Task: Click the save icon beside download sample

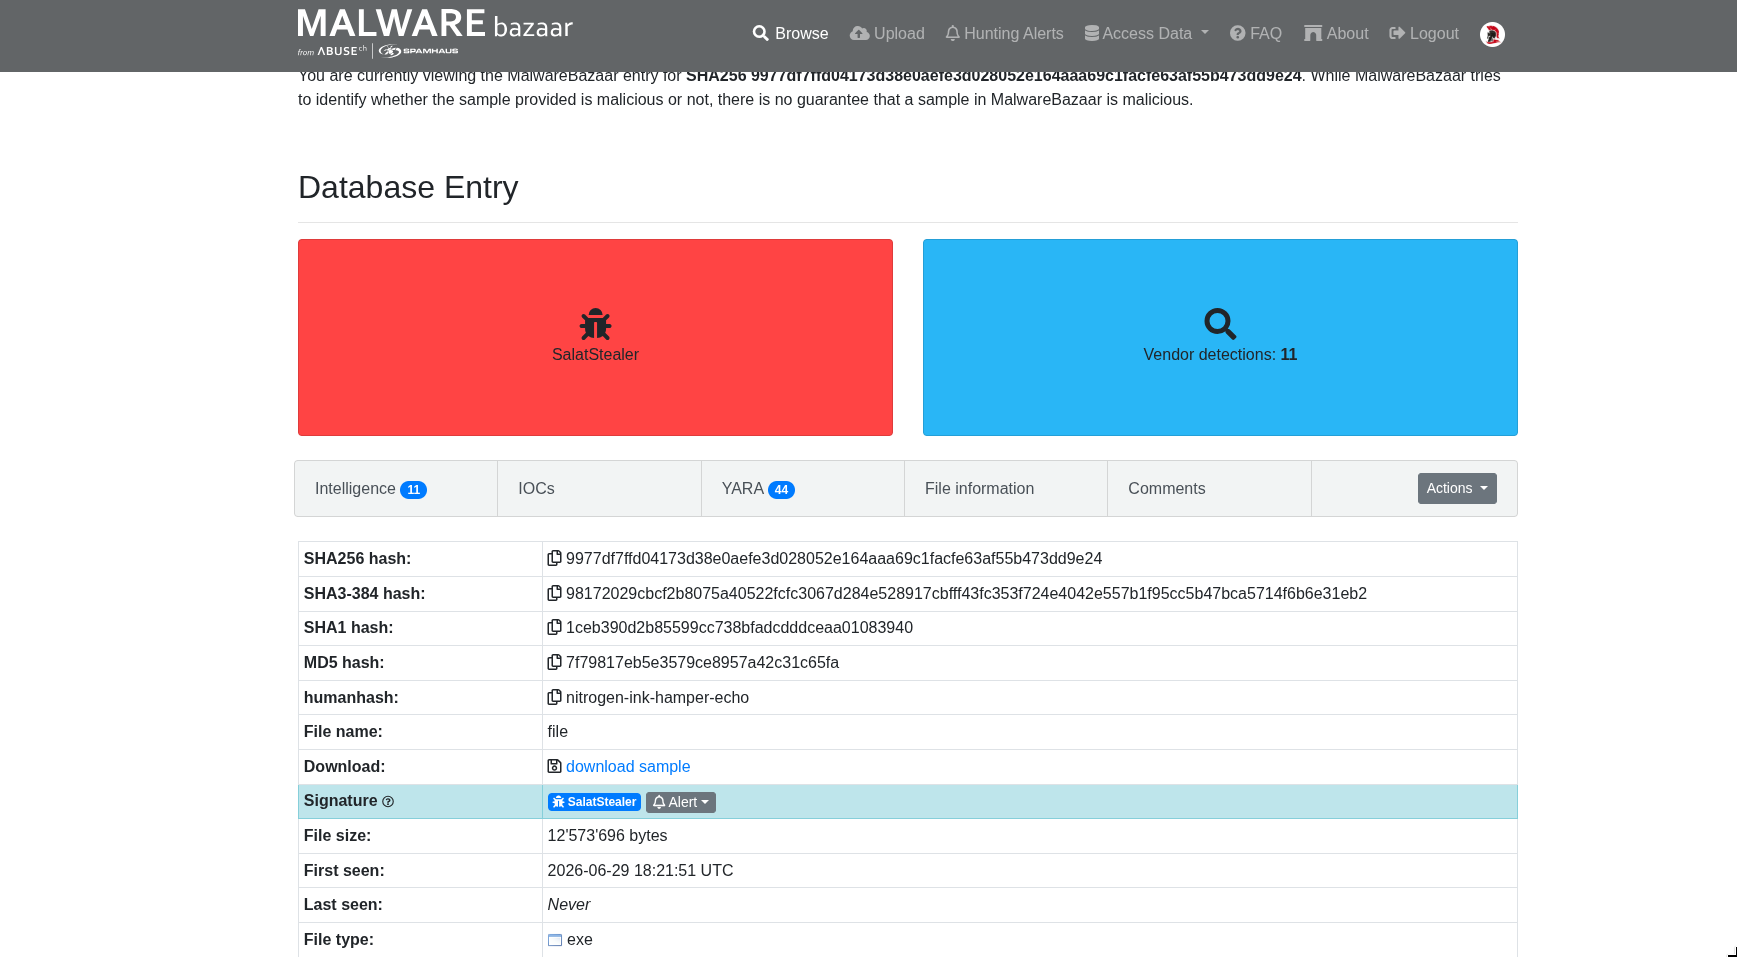Action: pos(554,766)
